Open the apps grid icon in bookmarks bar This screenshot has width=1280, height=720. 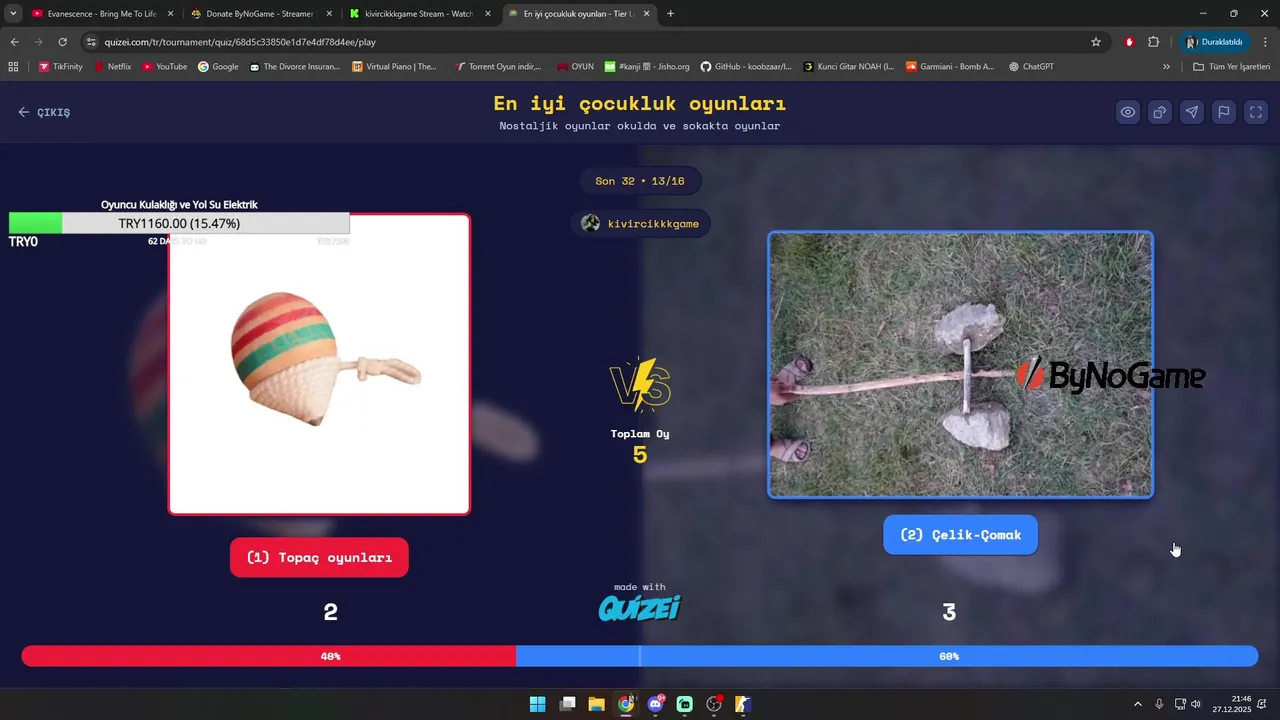[13, 66]
